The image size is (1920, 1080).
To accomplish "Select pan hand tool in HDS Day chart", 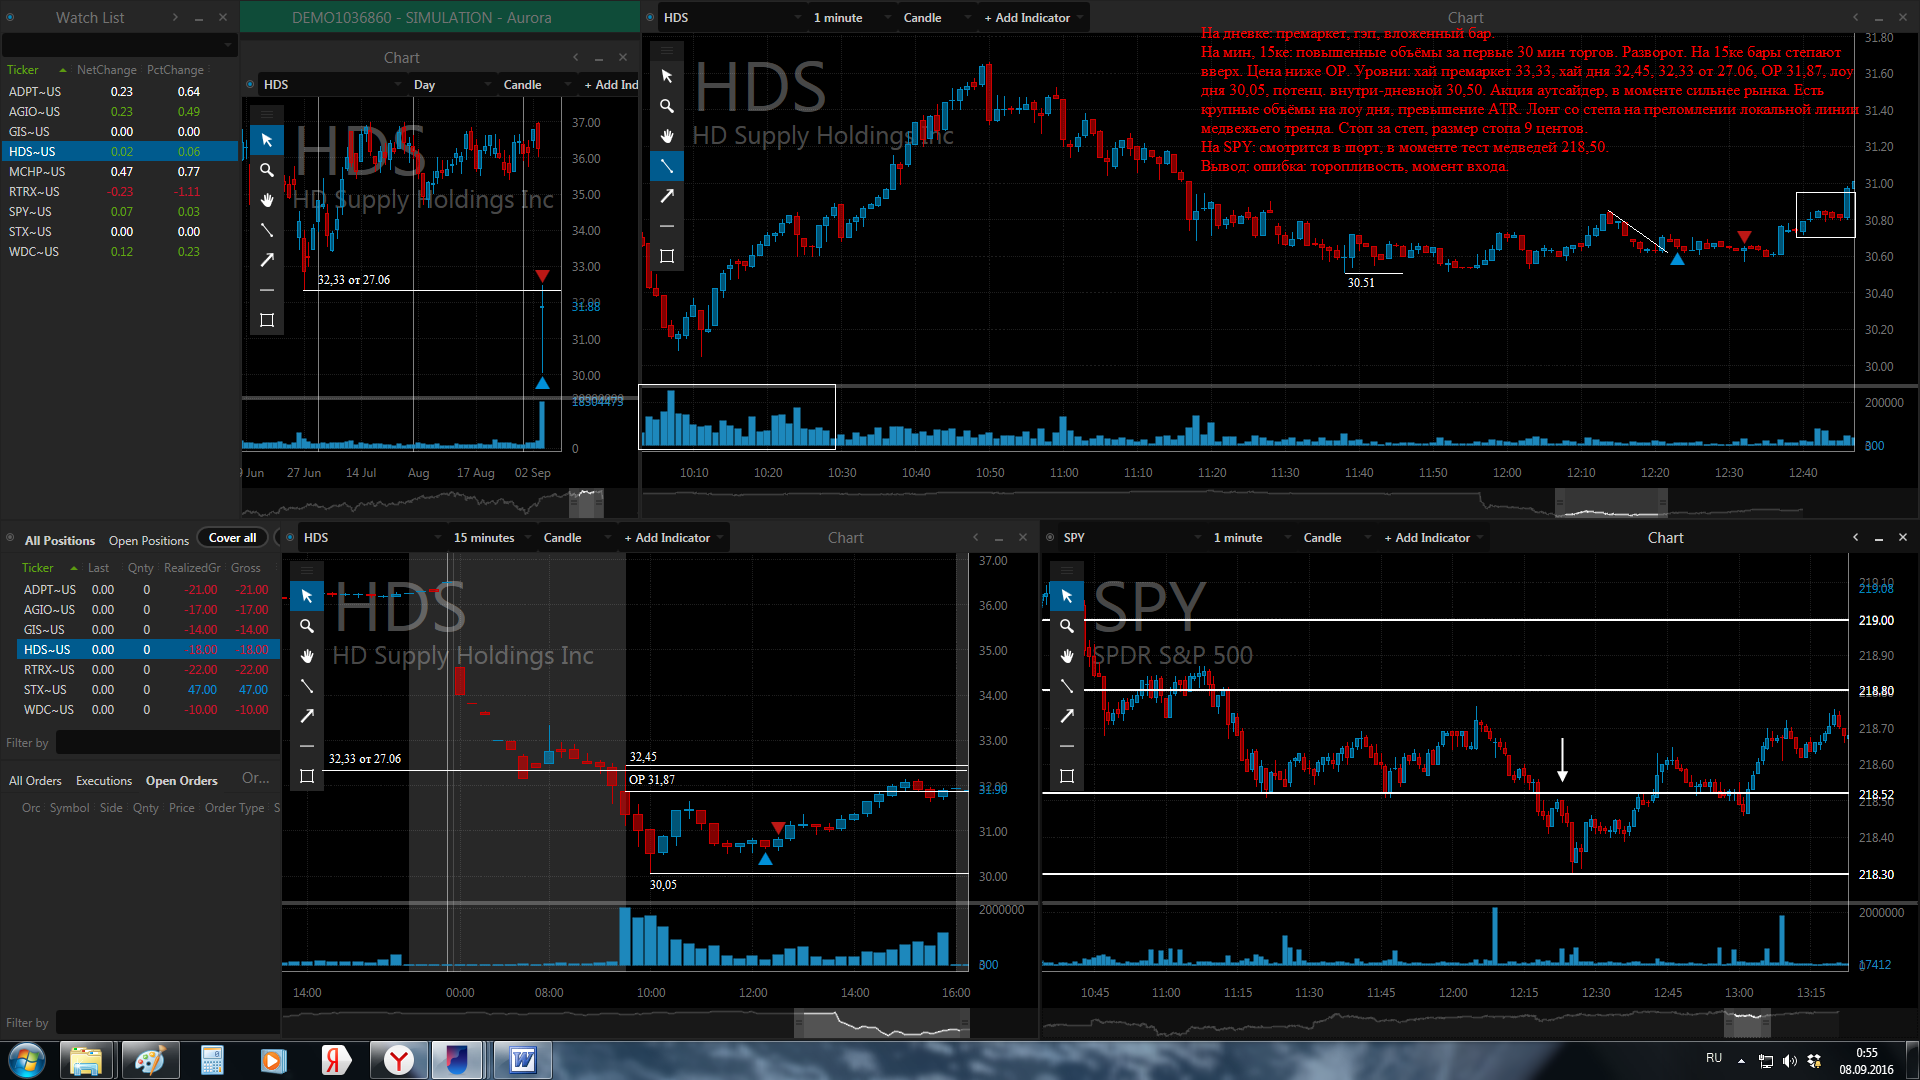I will (x=266, y=200).
